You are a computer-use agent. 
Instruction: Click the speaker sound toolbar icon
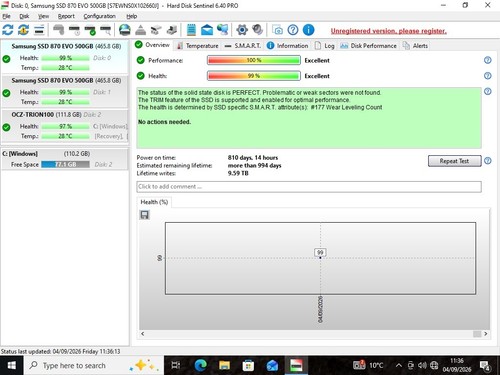[257, 30]
